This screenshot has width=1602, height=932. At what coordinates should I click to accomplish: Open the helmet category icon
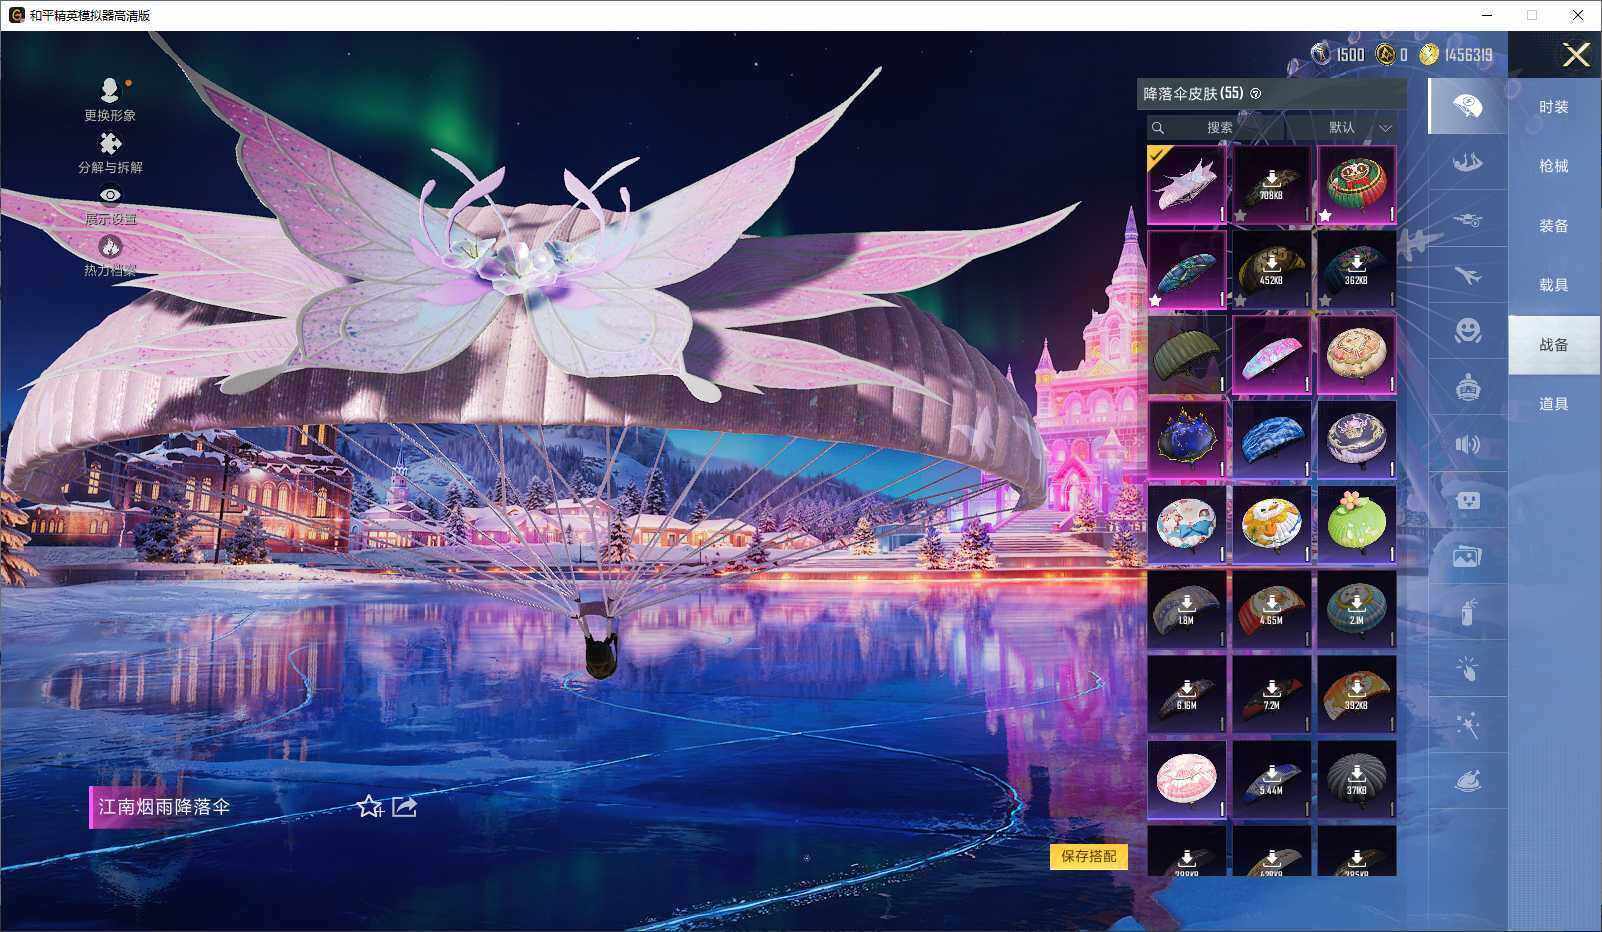point(1467,387)
